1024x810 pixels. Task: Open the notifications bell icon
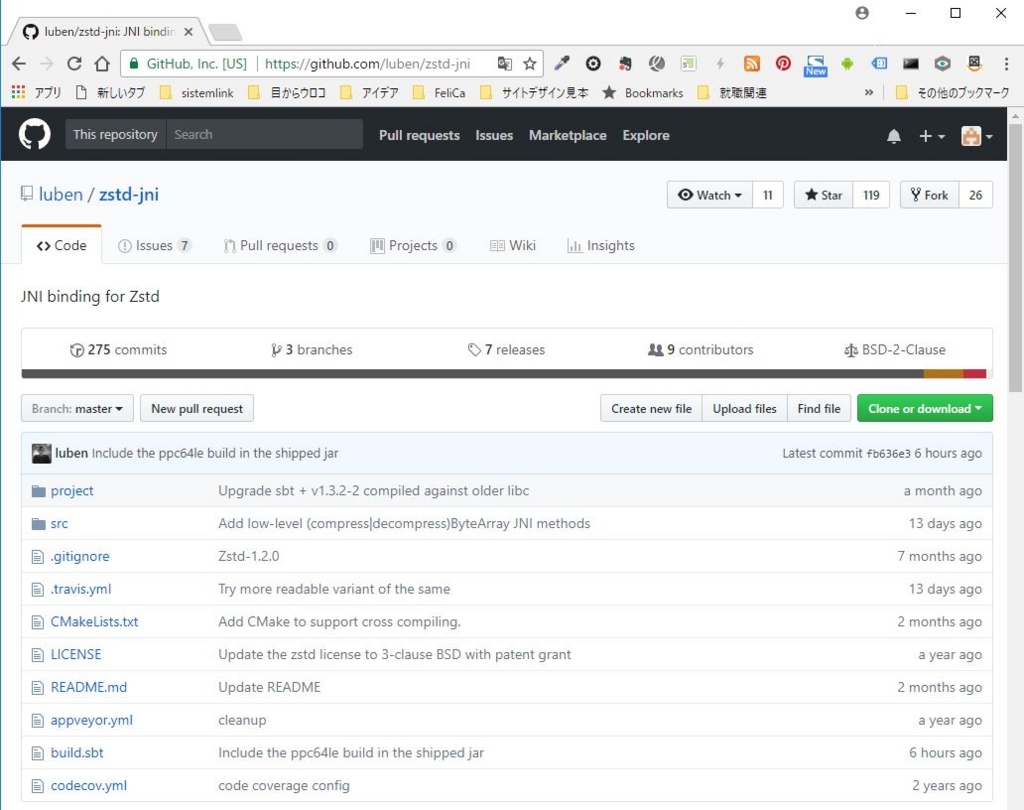tap(893, 136)
